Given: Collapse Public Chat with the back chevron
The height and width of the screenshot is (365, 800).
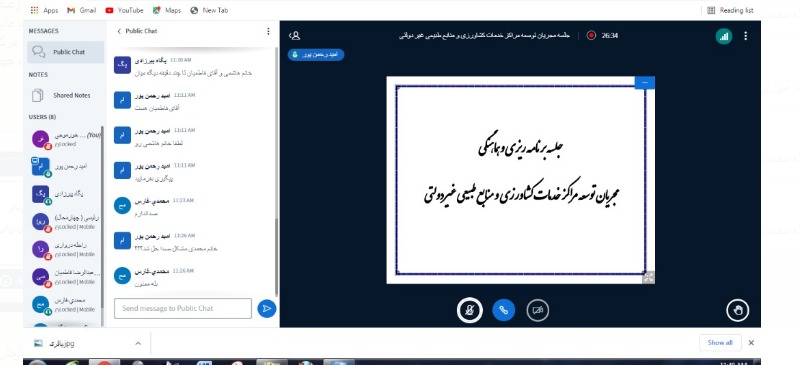Looking at the screenshot, I should click(x=119, y=31).
